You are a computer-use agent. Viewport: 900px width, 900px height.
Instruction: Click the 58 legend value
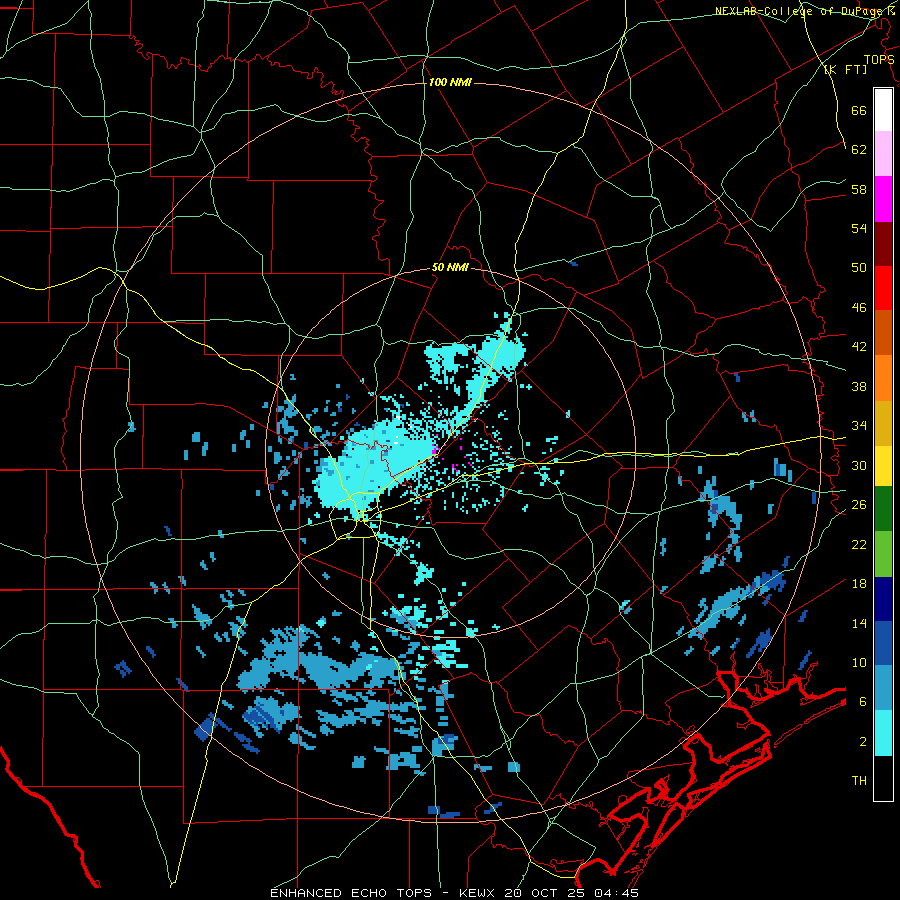[x=859, y=189]
